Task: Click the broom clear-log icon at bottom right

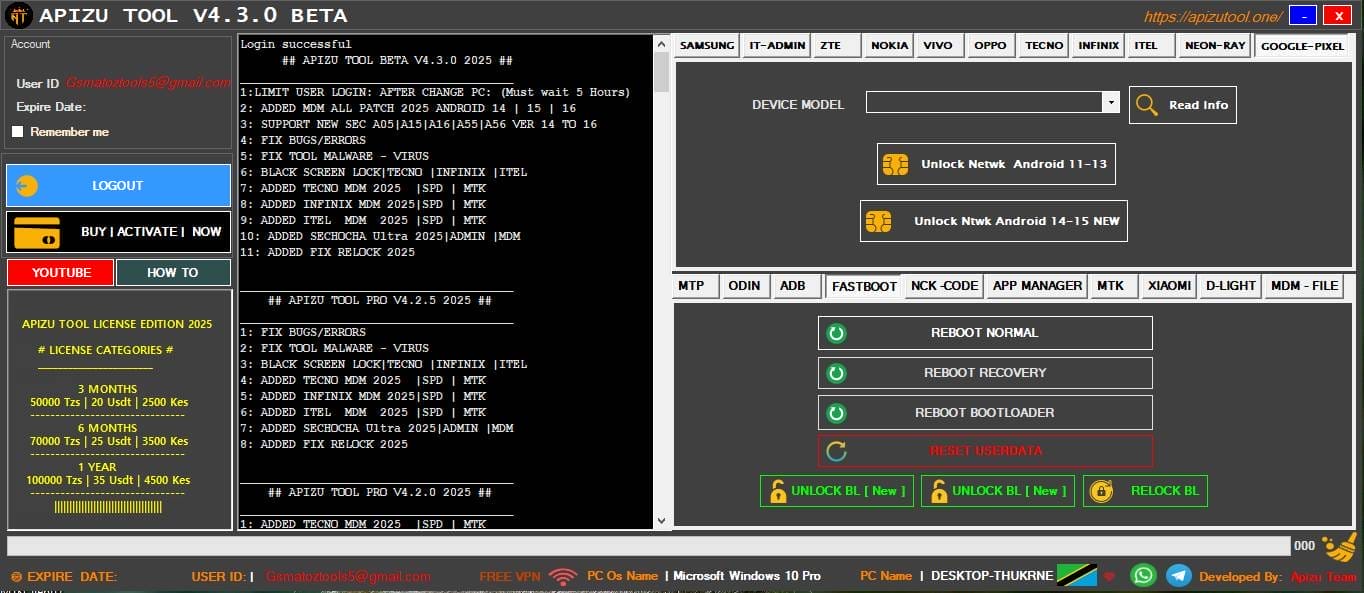Action: [x=1340, y=548]
